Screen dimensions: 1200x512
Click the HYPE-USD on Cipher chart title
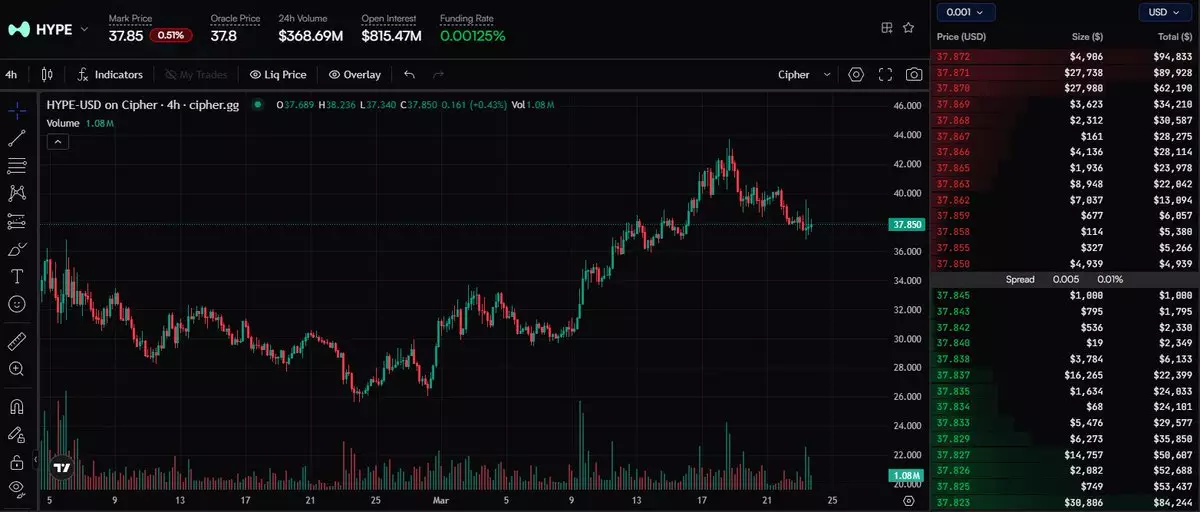click(x=143, y=104)
